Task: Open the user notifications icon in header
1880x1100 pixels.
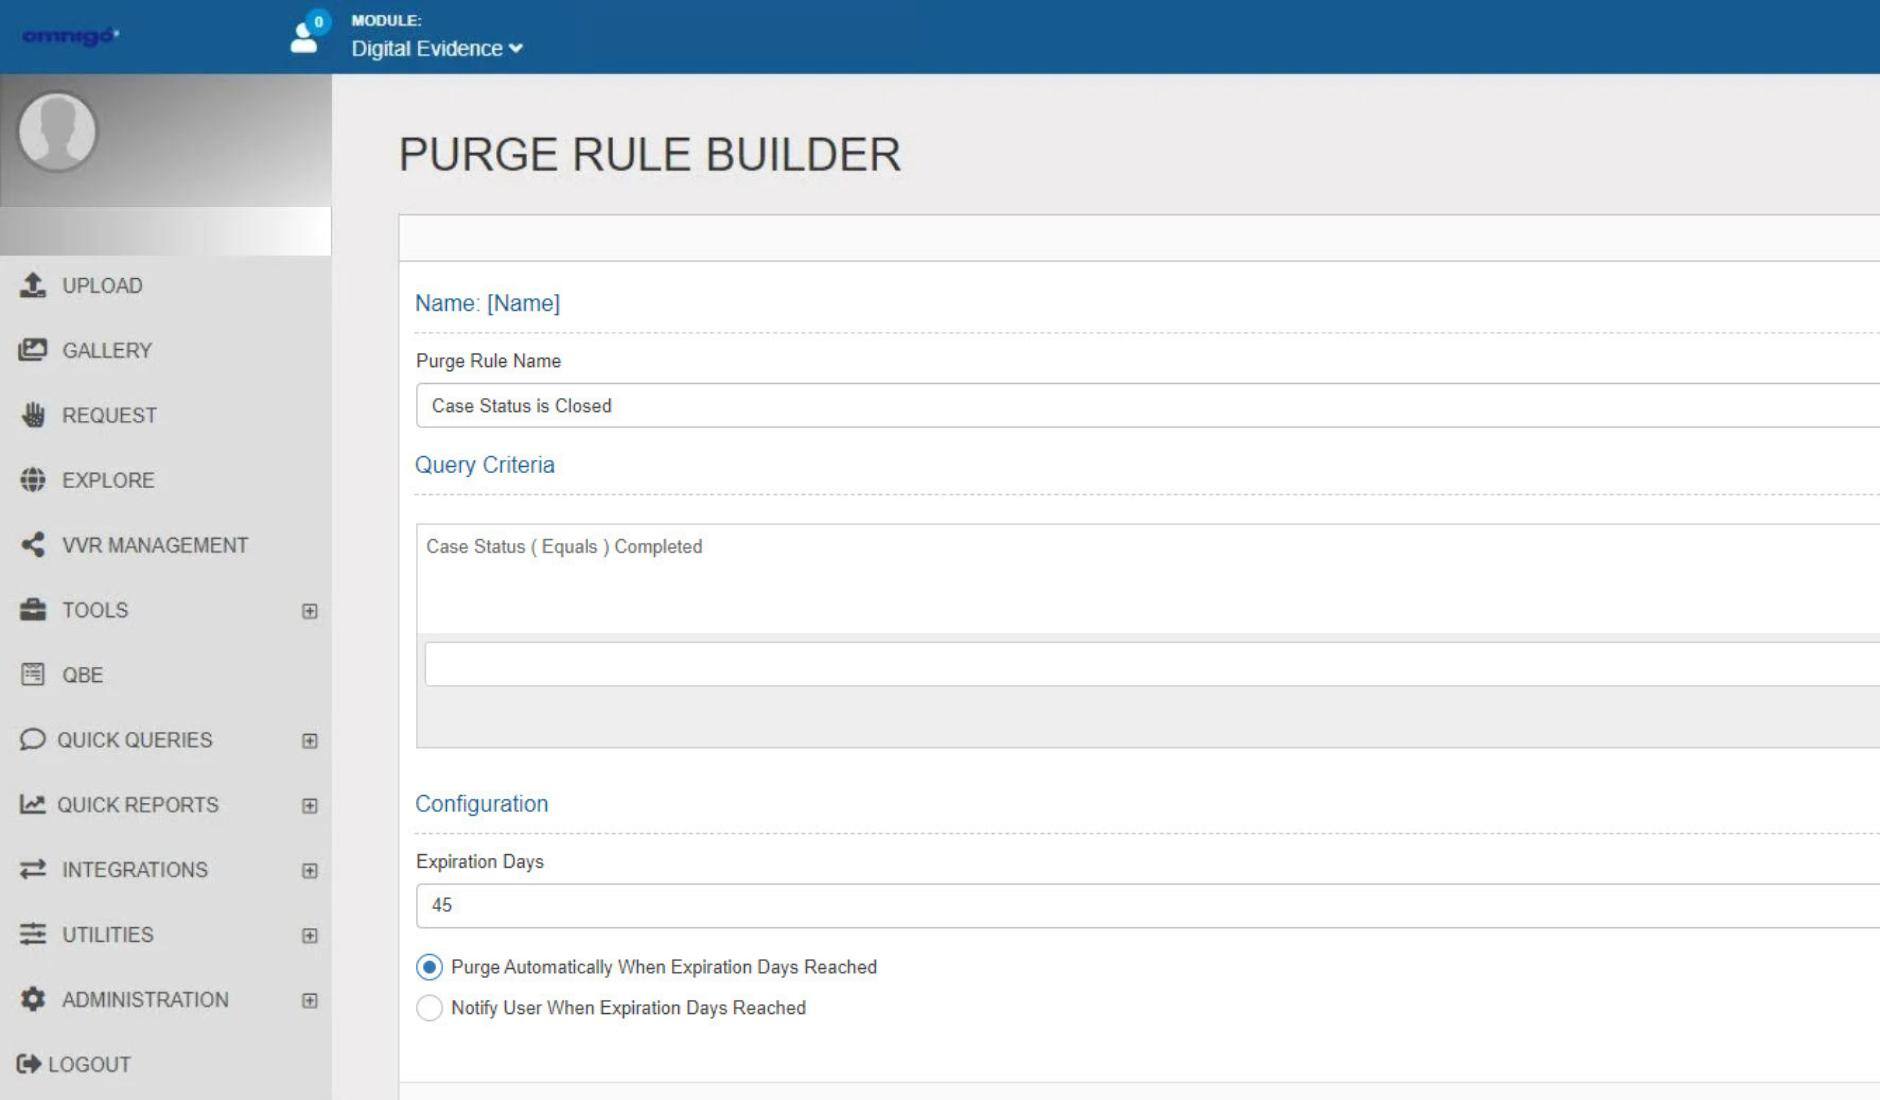Action: point(308,33)
